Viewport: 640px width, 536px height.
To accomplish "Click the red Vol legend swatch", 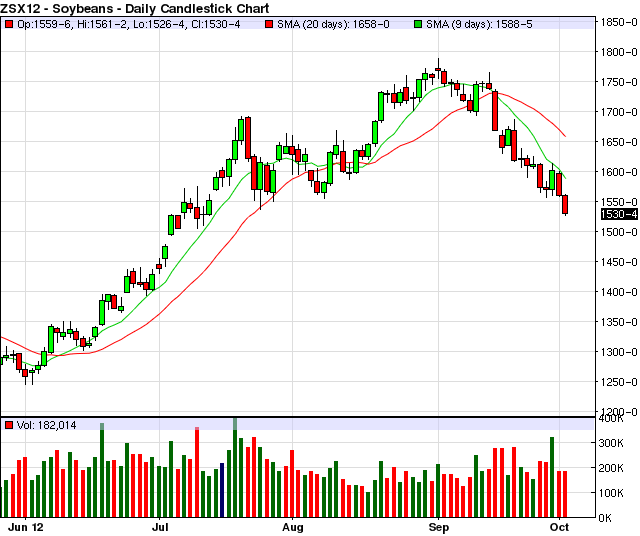I will tap(9, 425).
